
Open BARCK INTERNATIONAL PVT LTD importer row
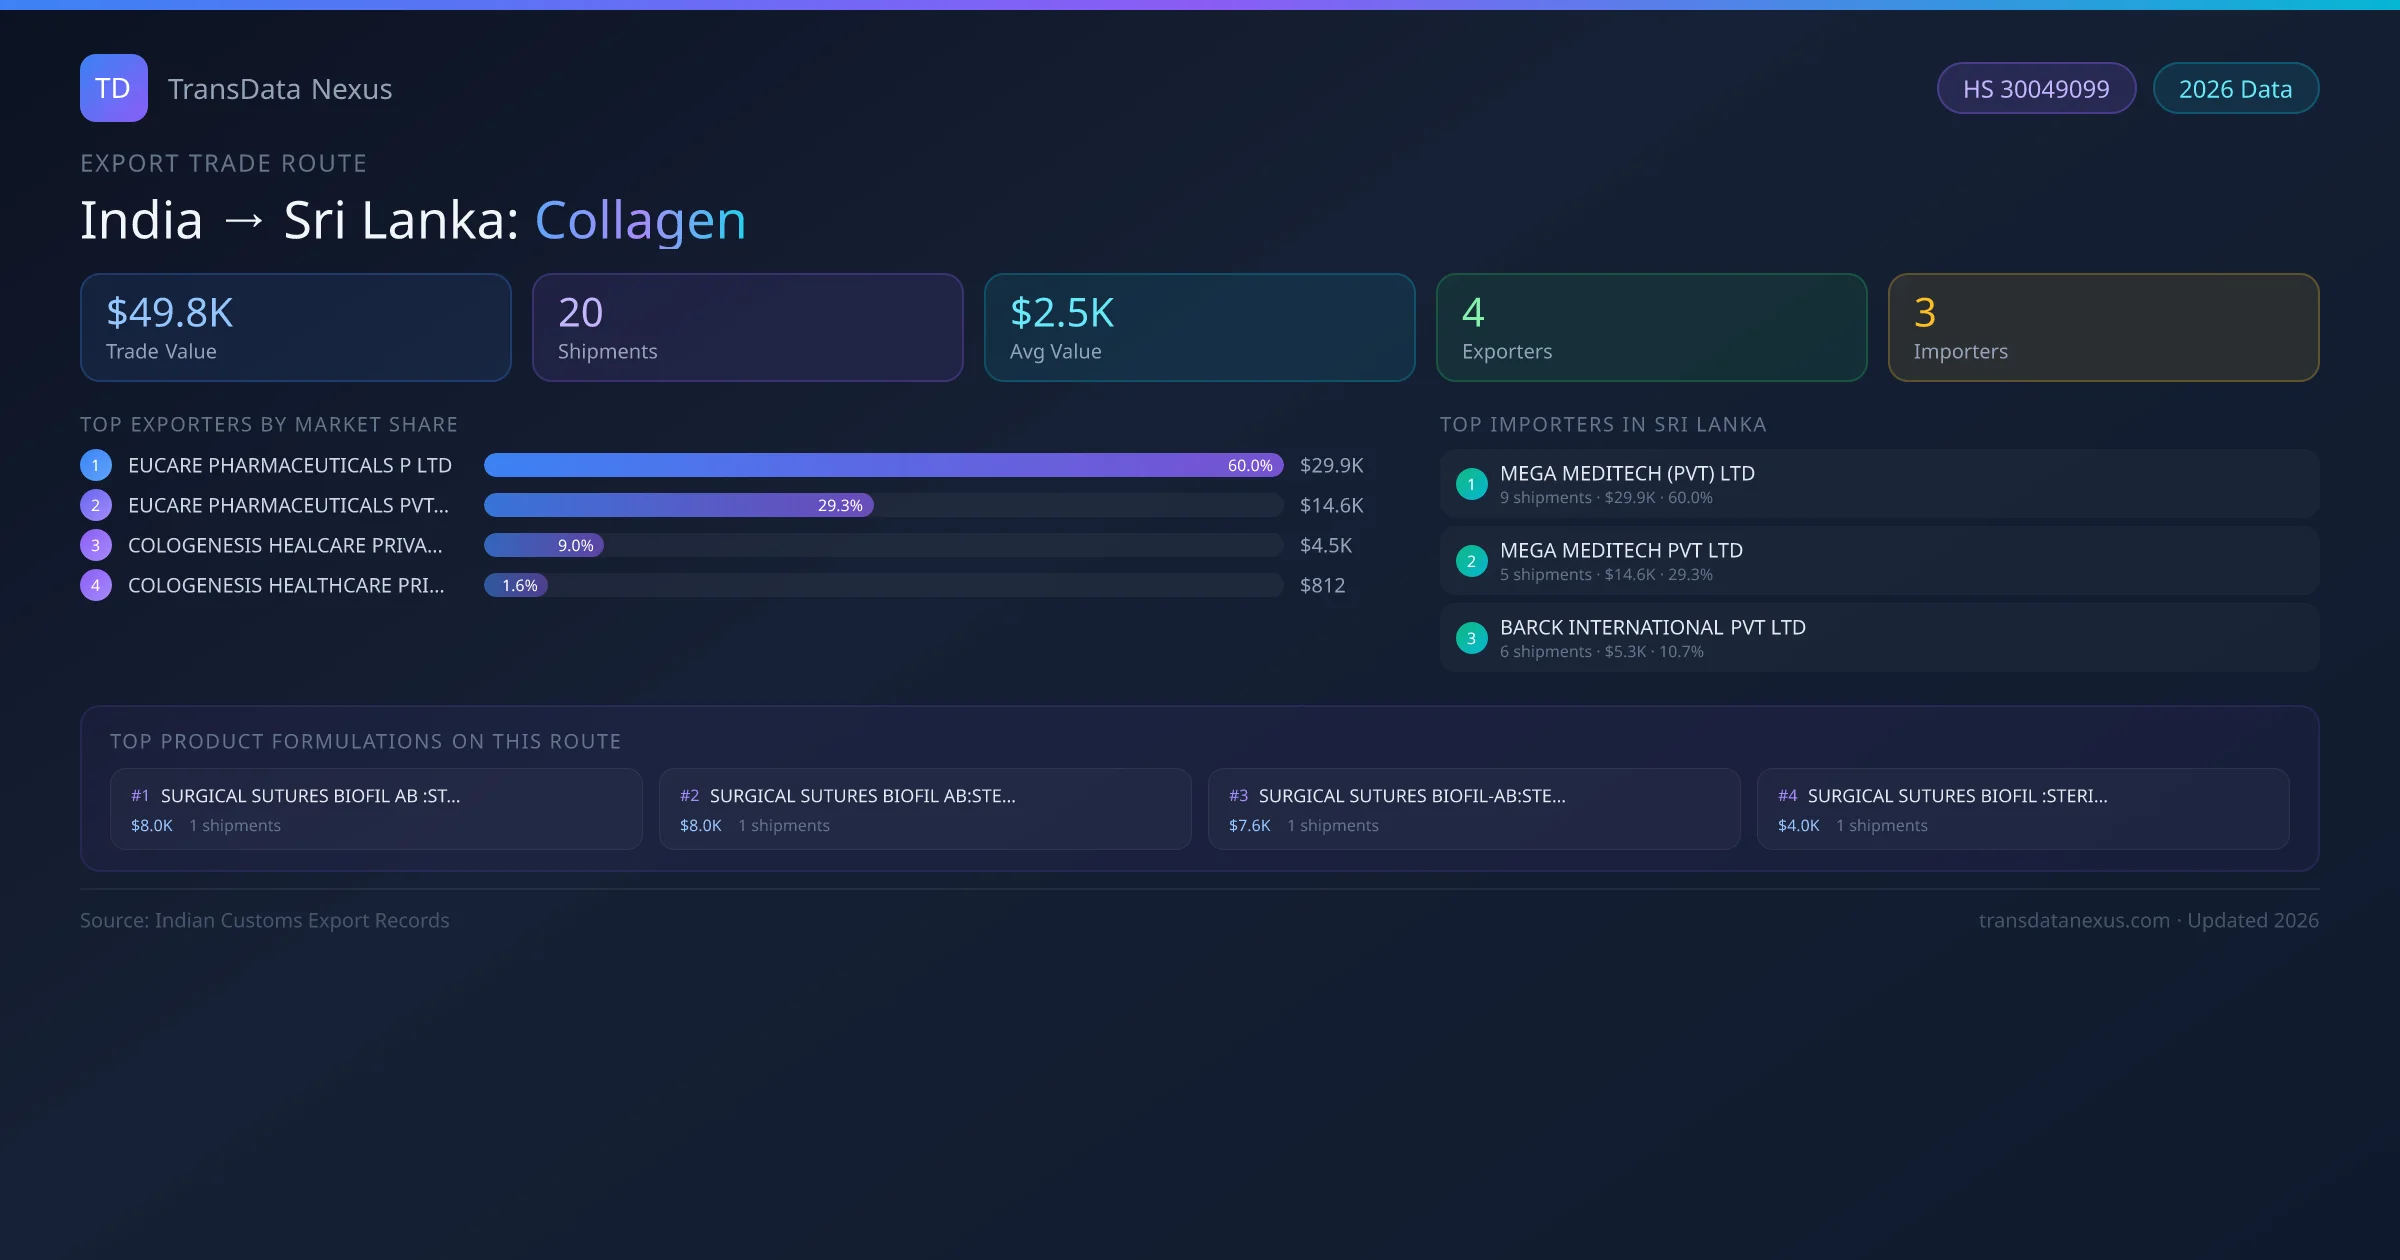tap(1878, 638)
